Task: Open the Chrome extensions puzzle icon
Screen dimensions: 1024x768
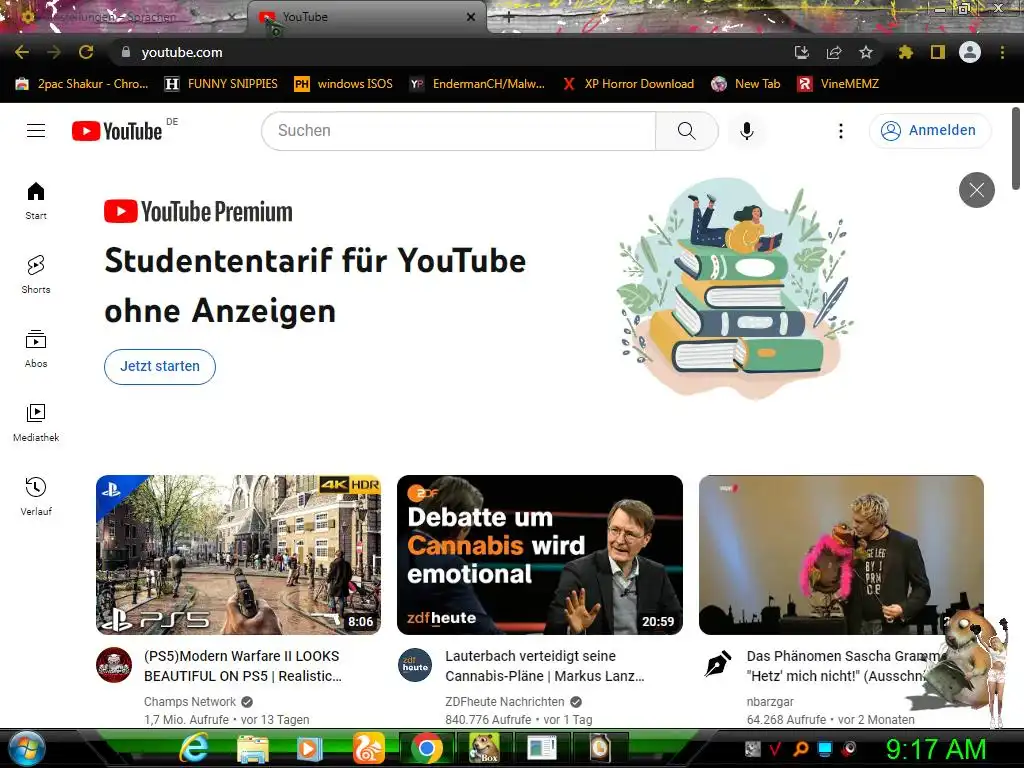Action: pyautogui.click(x=906, y=52)
